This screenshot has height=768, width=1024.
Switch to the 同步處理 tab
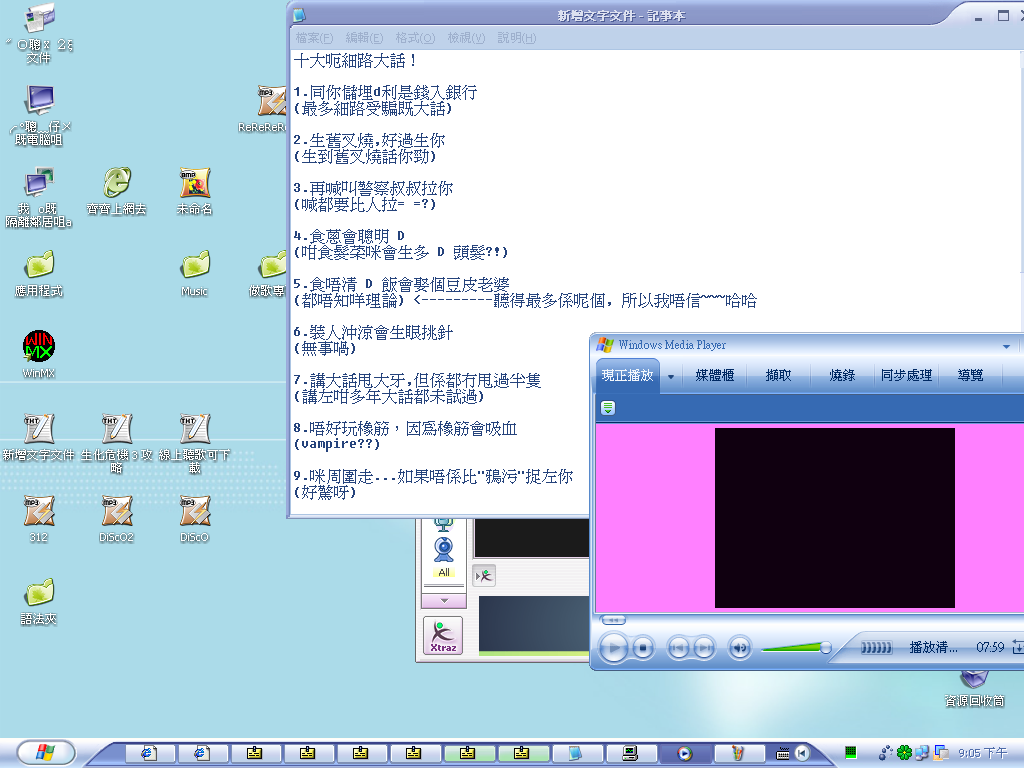click(x=906, y=376)
